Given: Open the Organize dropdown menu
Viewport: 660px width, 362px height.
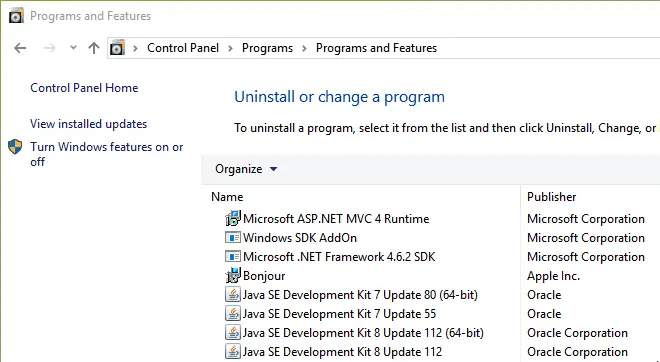Looking at the screenshot, I should (x=246, y=169).
